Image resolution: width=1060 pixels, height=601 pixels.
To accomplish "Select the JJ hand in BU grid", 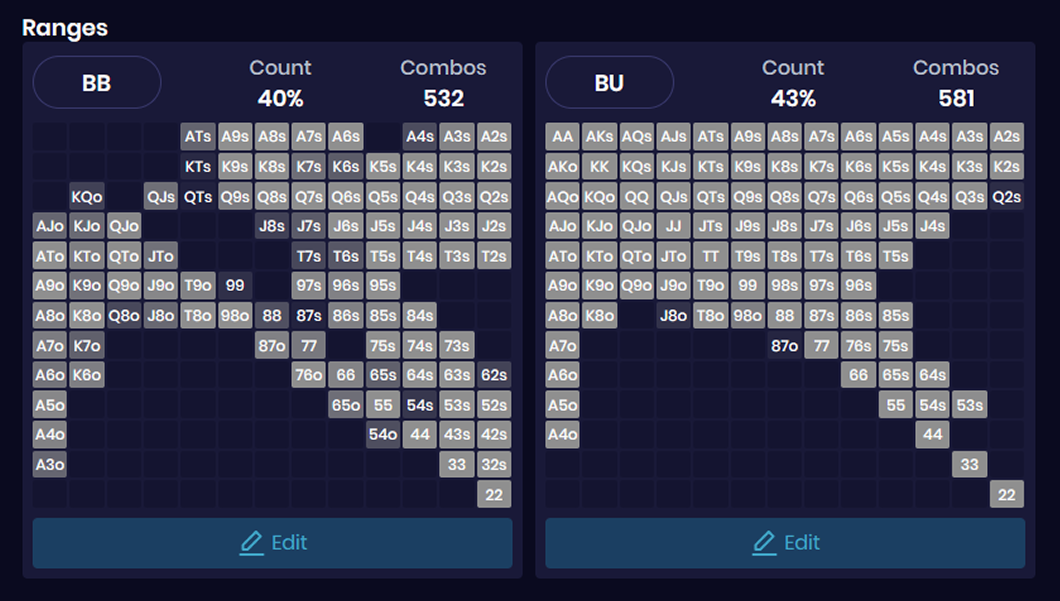I will point(674,226).
